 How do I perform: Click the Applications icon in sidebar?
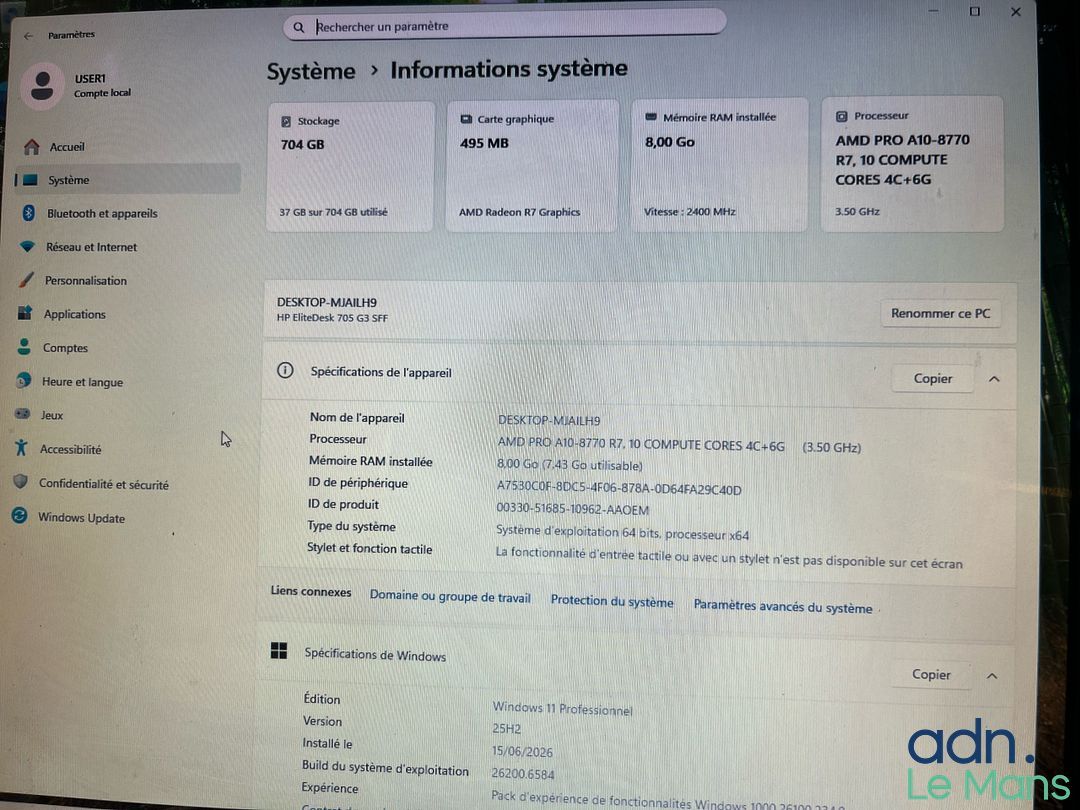(x=25, y=313)
